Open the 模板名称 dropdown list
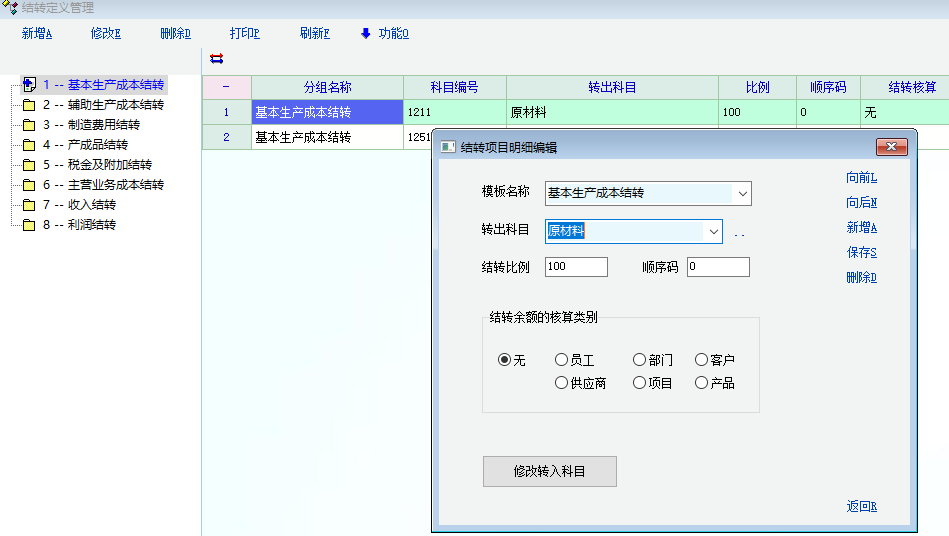Viewport: 949px width, 536px height. 741,193
